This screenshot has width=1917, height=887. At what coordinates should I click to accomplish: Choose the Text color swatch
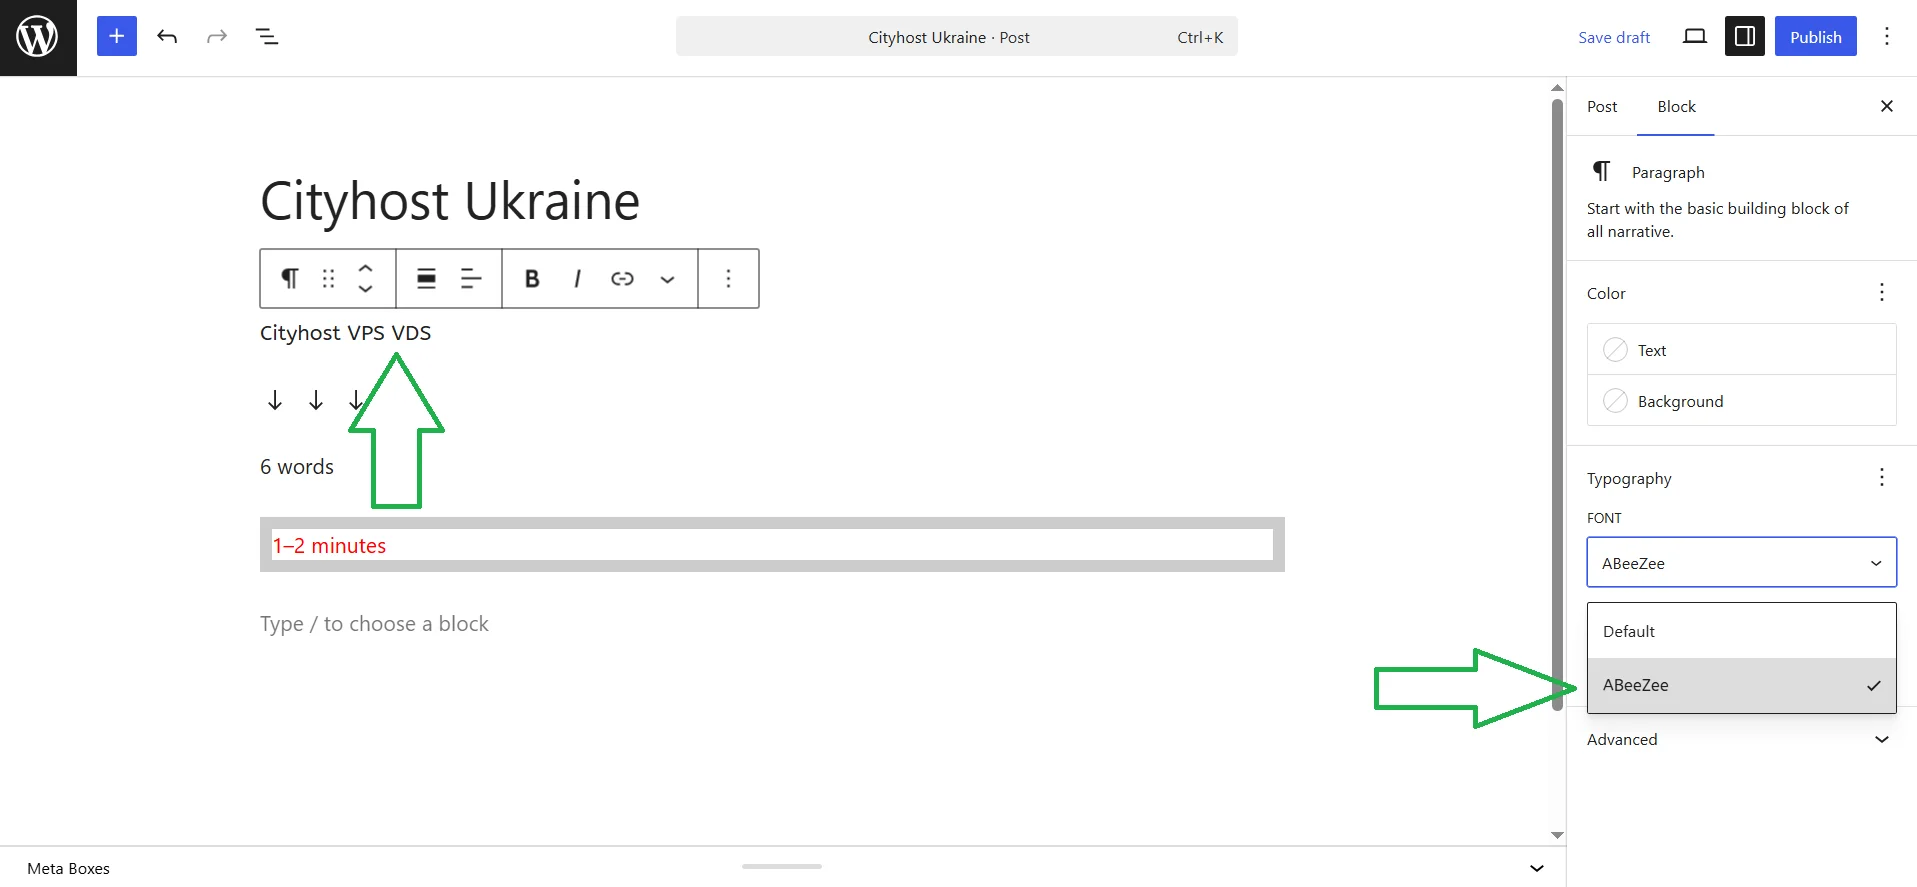pos(1741,349)
